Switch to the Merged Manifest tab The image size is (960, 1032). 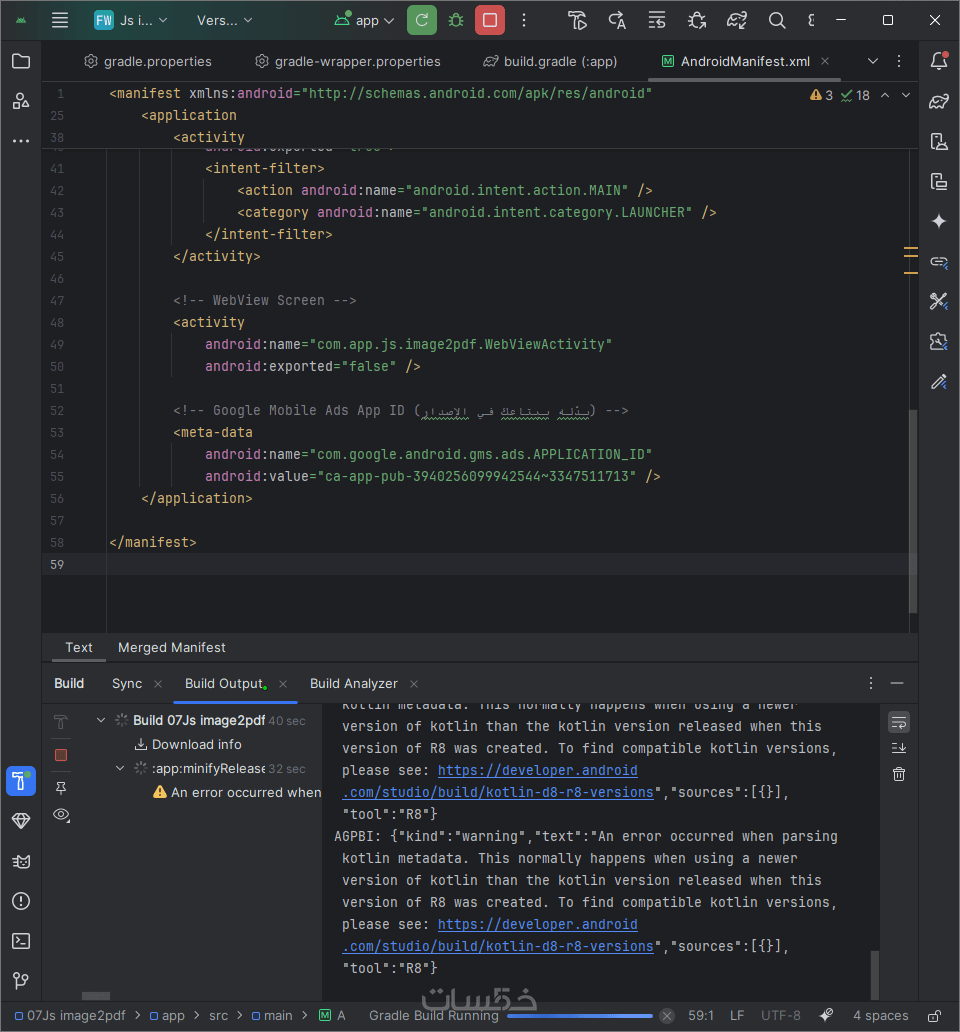click(172, 647)
